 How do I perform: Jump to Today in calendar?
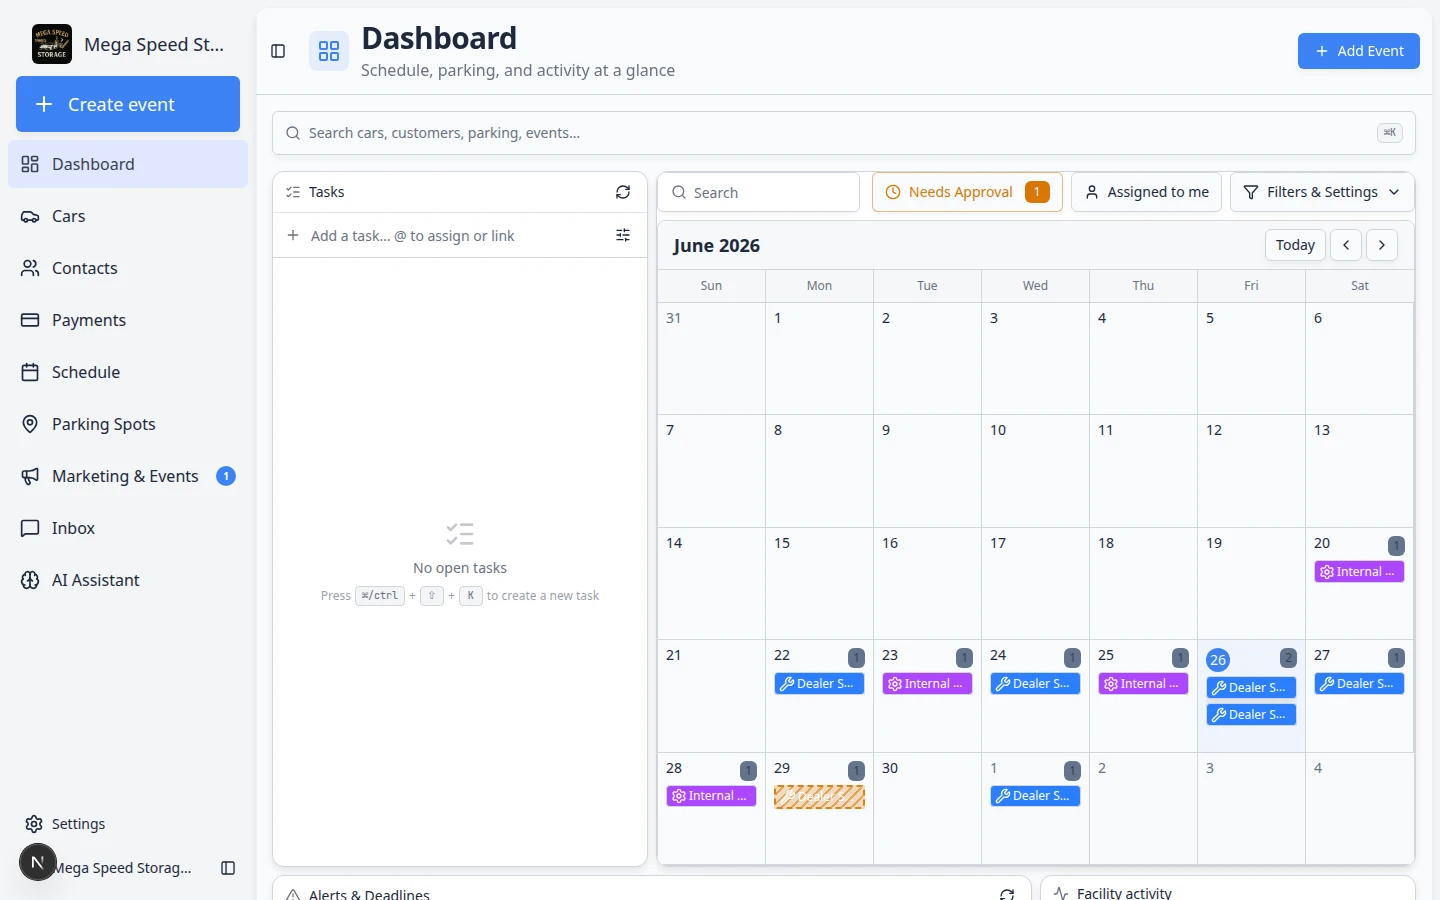(1295, 245)
